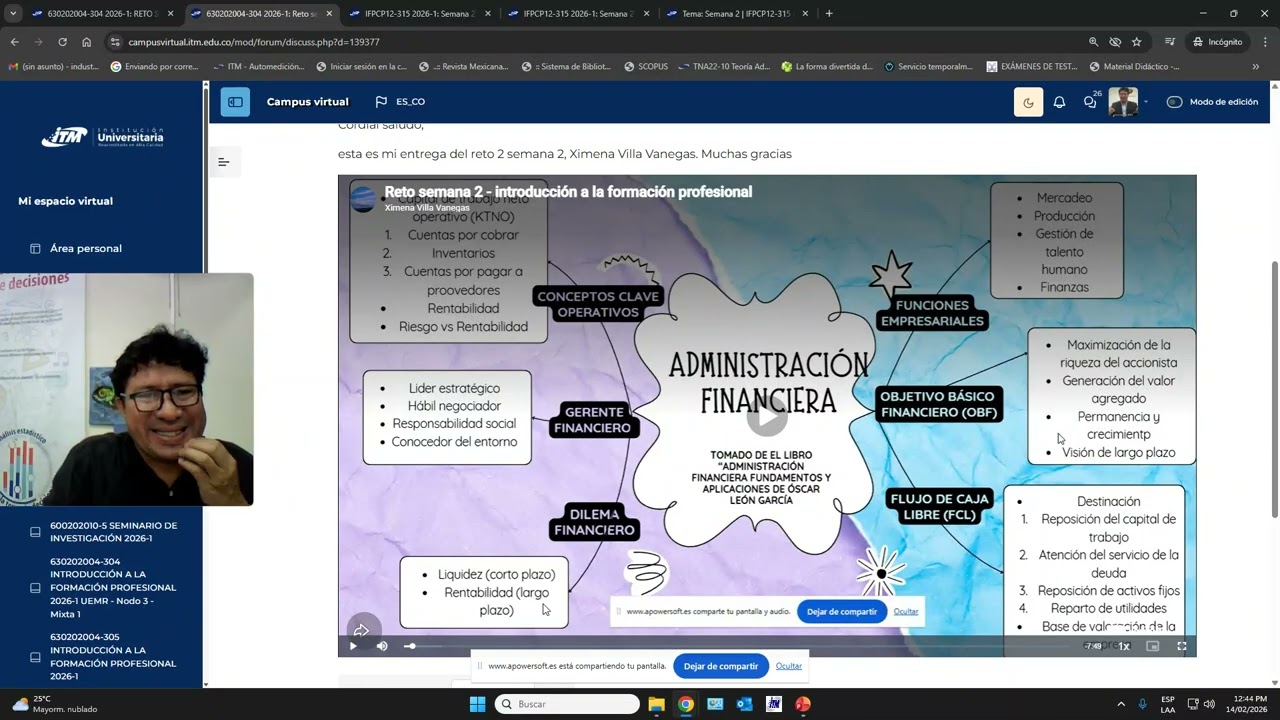Show more bookmarks chevron

1256,67
